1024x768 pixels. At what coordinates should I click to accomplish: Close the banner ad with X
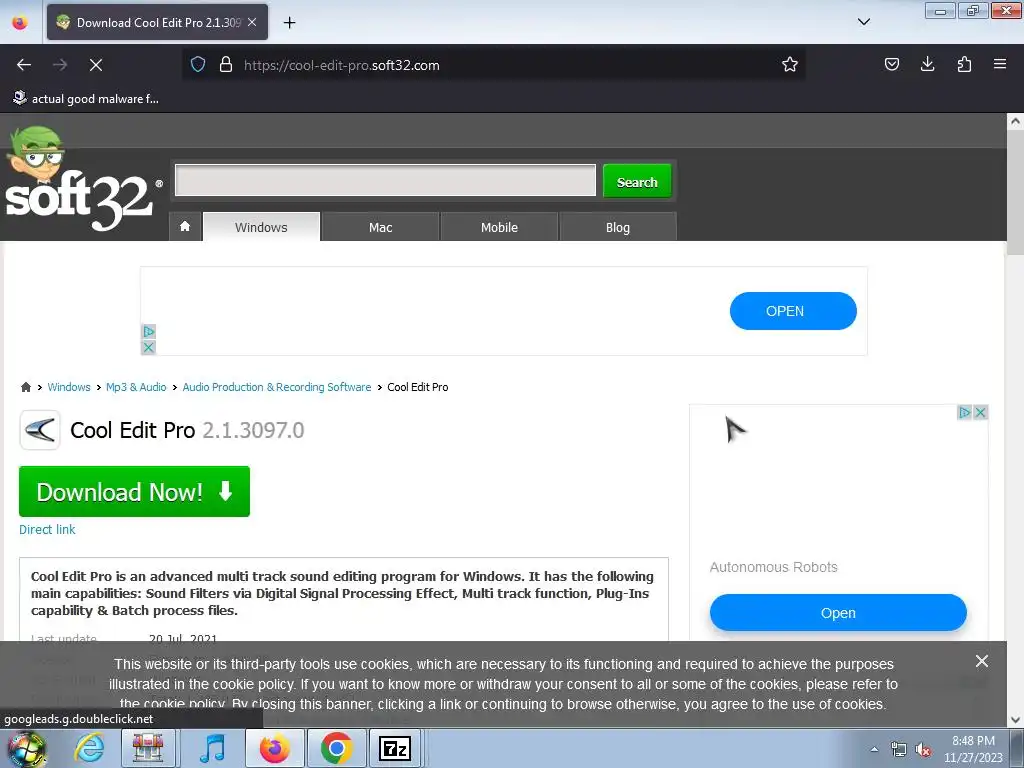[x=148, y=347]
